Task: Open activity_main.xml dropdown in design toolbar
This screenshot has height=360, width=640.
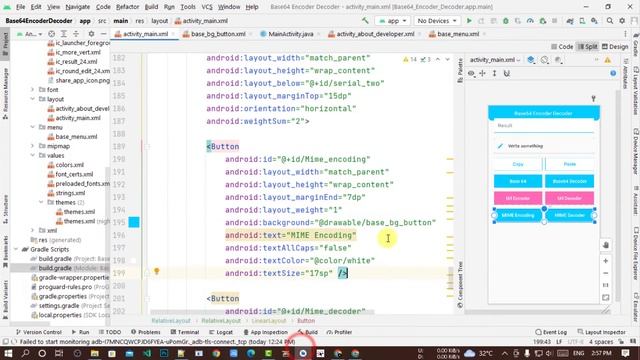Action: pos(495,60)
